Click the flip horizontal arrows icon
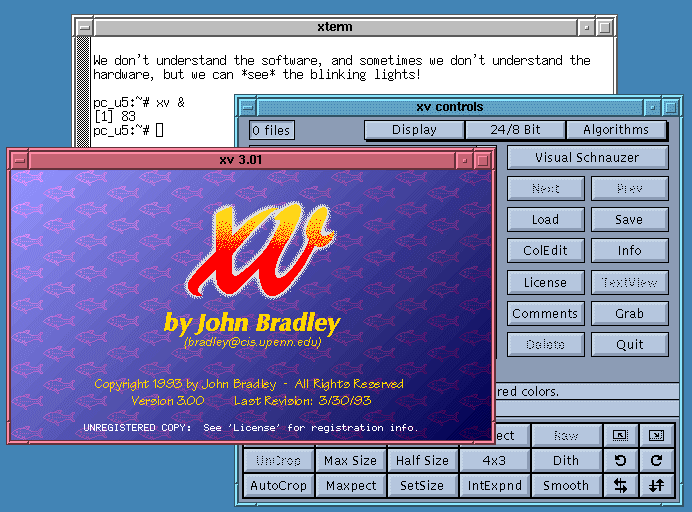 click(620, 486)
